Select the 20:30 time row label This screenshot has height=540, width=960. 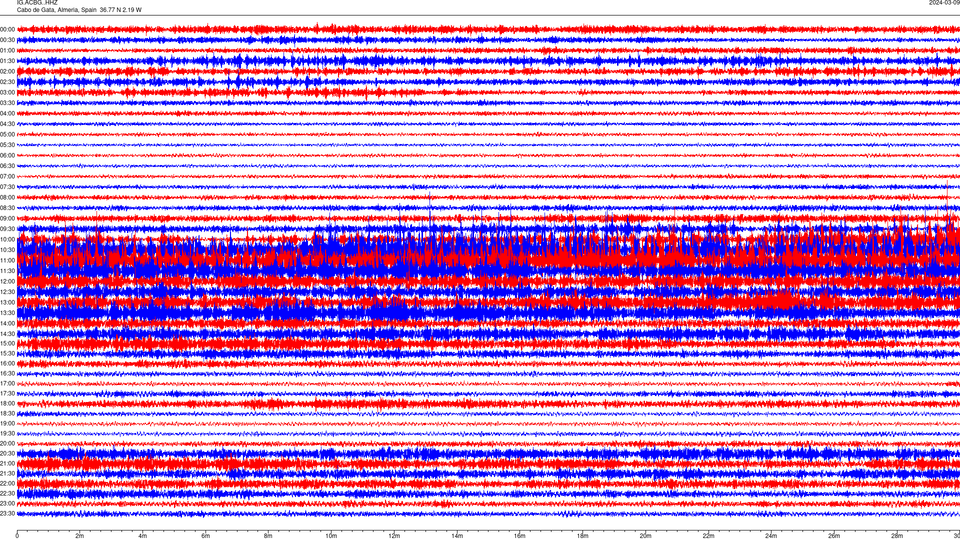pos(7,454)
